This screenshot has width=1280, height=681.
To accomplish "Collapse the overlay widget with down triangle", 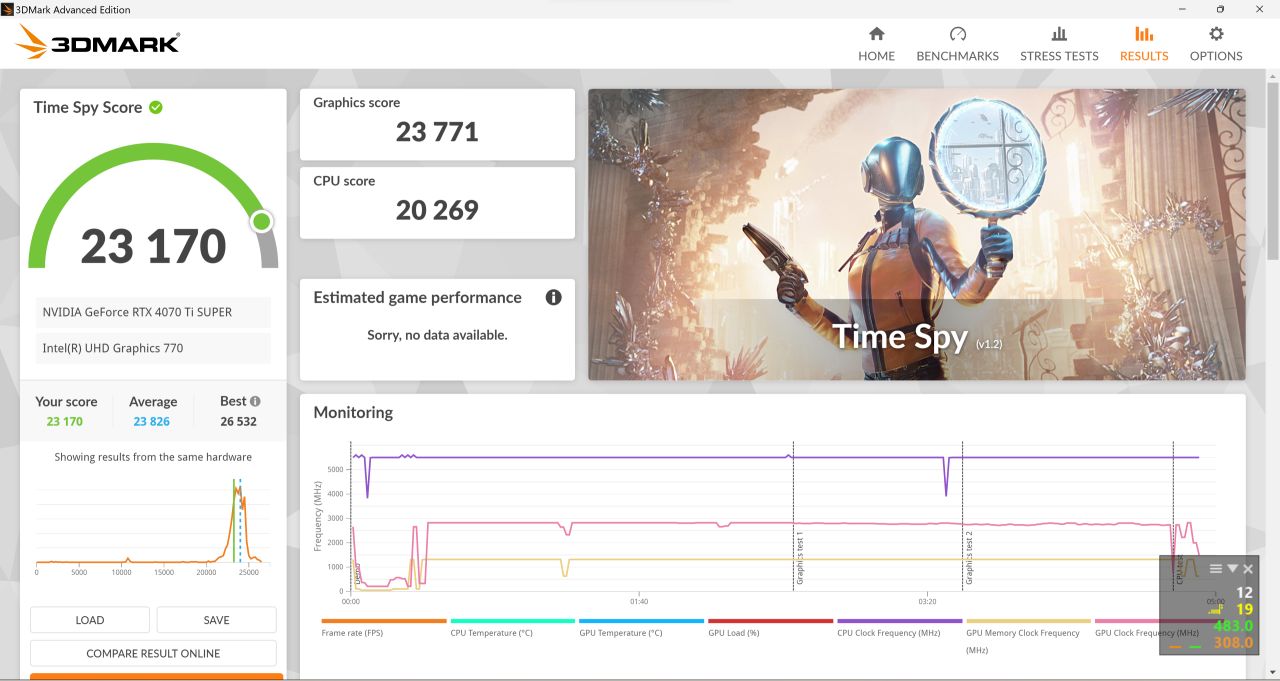I will point(1232,568).
